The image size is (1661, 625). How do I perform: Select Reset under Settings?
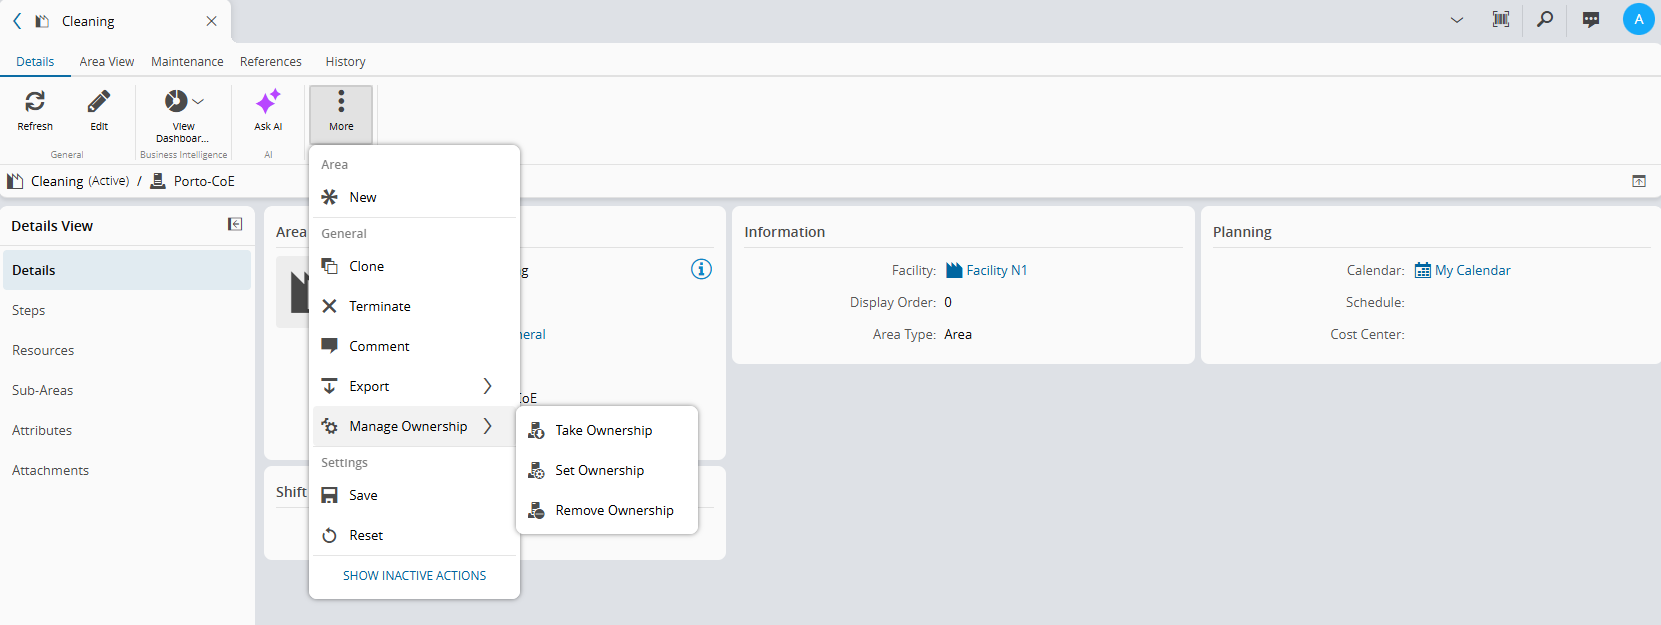click(x=415, y=535)
